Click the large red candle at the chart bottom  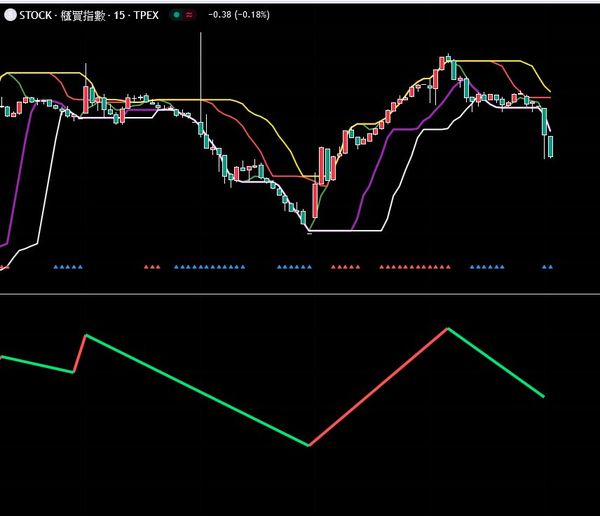316,200
